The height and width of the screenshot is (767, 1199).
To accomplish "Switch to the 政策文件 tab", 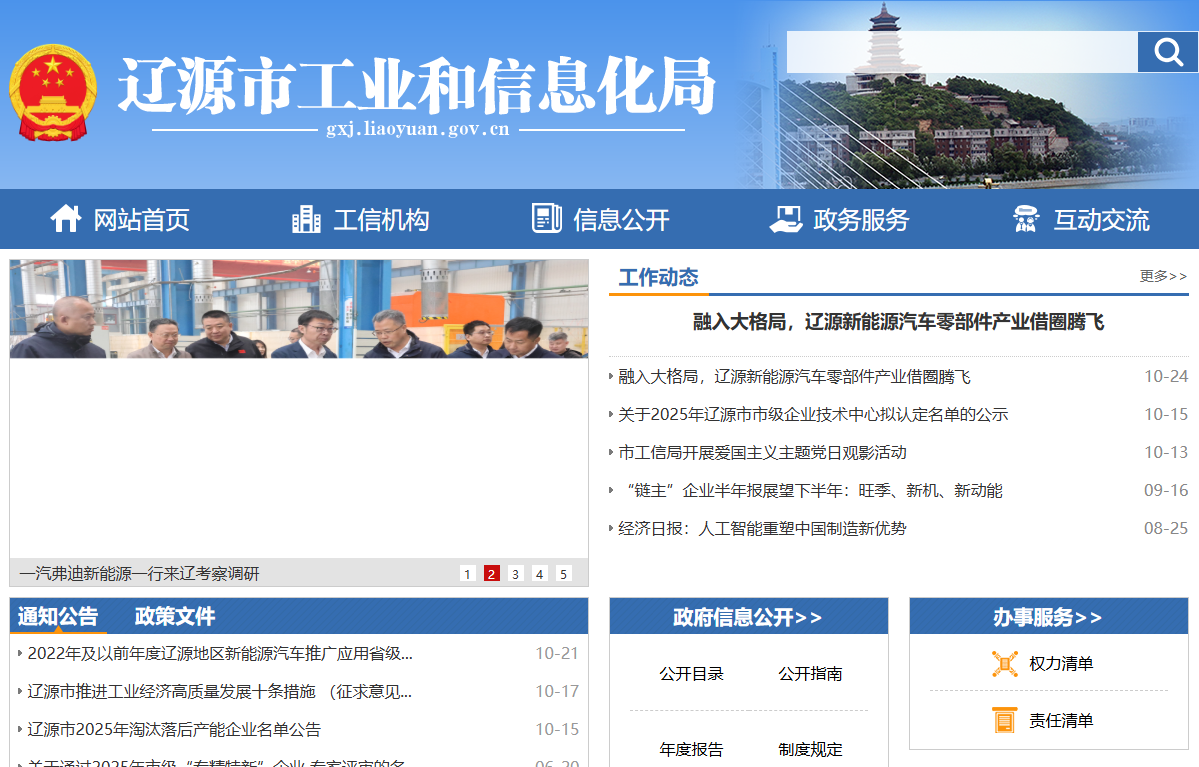I will pos(177,616).
